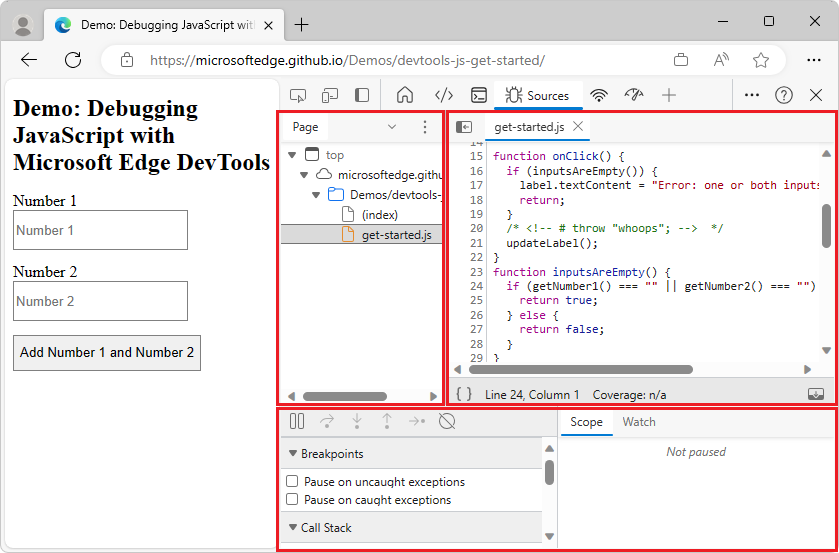Click Pause script execution button
This screenshot has height=553, width=839.
(x=297, y=422)
